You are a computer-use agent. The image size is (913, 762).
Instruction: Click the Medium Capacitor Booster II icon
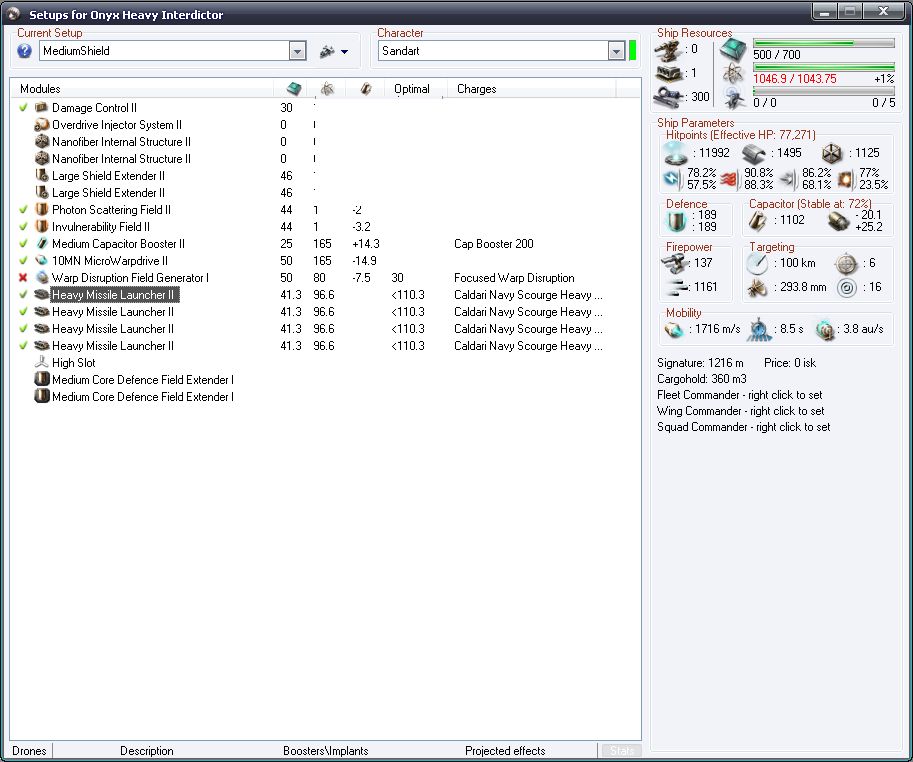[41, 244]
